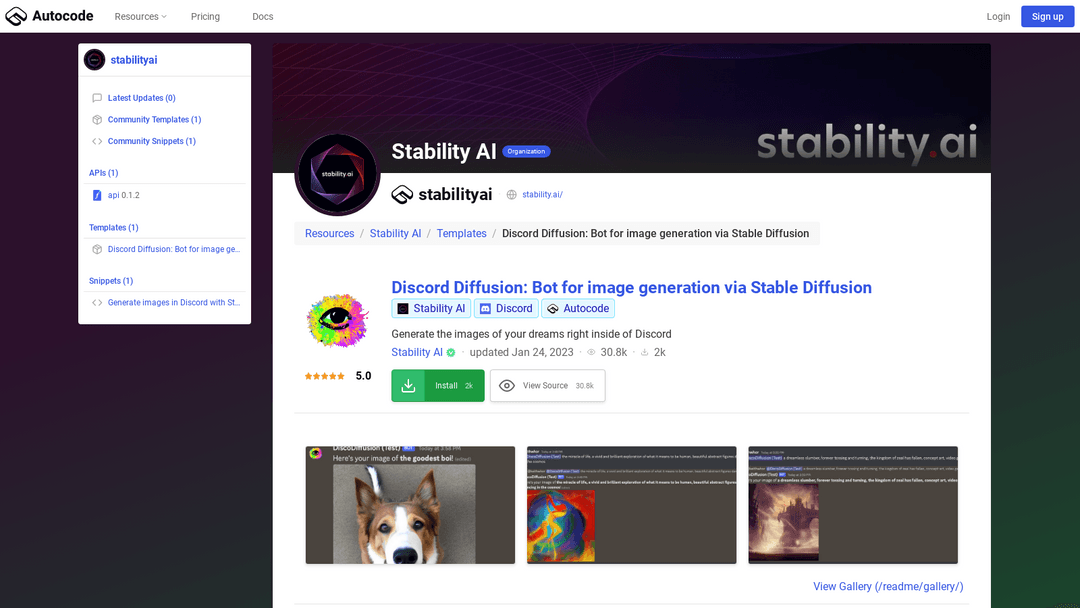Screen dimensions: 1080x608
Task: Click the Stability AI profile heading
Action: pyautogui.click(x=444, y=151)
